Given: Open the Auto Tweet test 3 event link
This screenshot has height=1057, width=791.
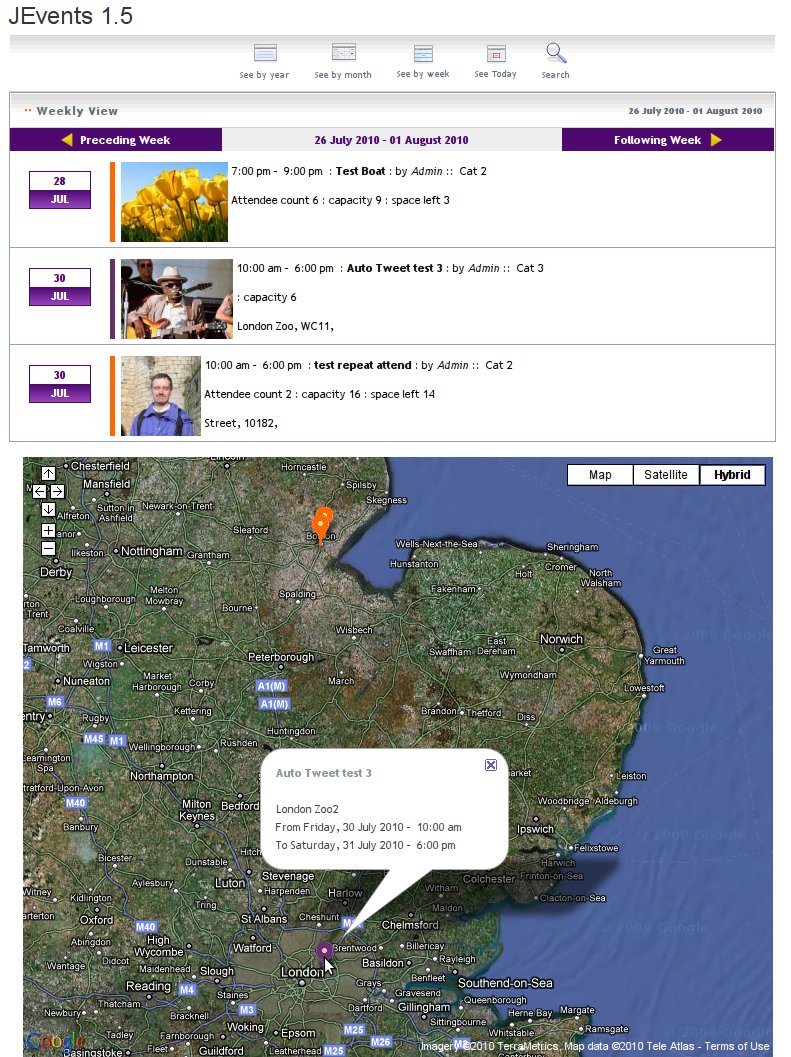Looking at the screenshot, I should tap(394, 268).
